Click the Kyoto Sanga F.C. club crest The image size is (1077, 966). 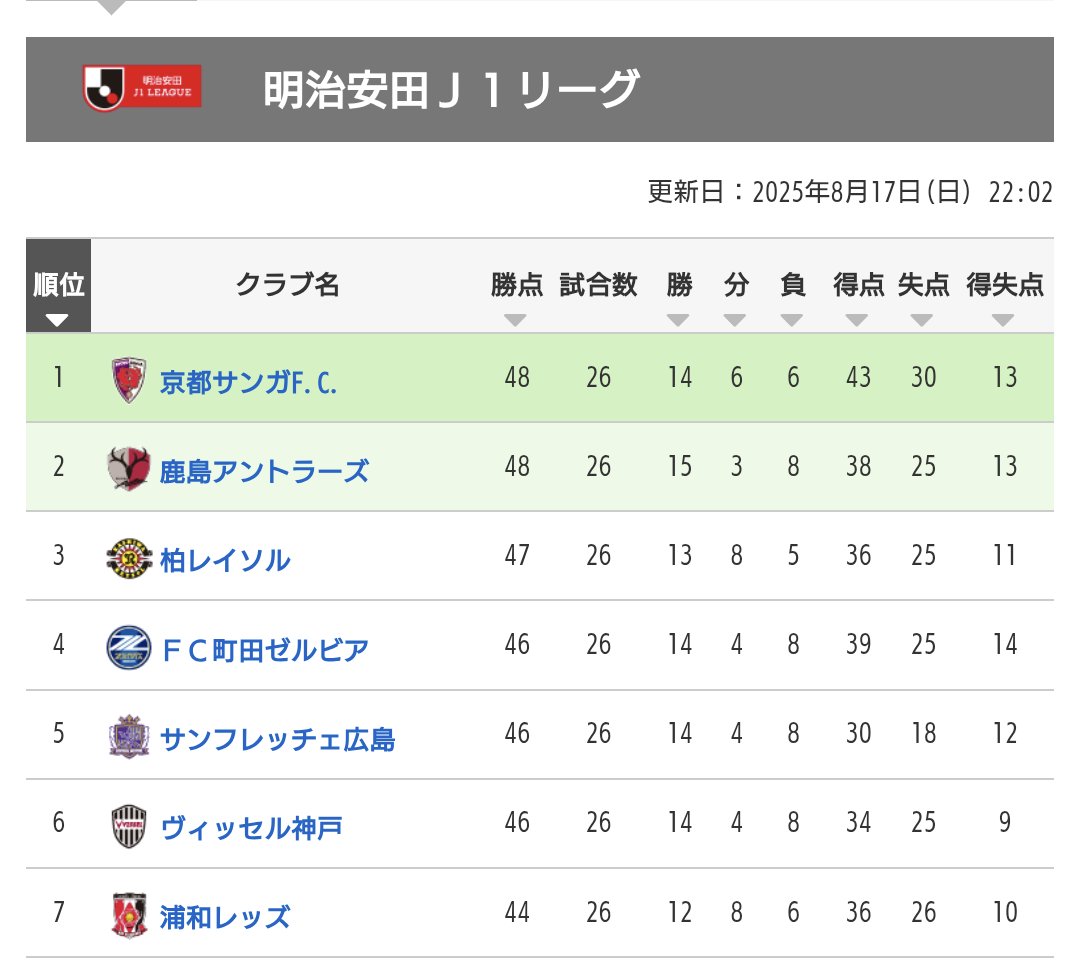[x=128, y=380]
